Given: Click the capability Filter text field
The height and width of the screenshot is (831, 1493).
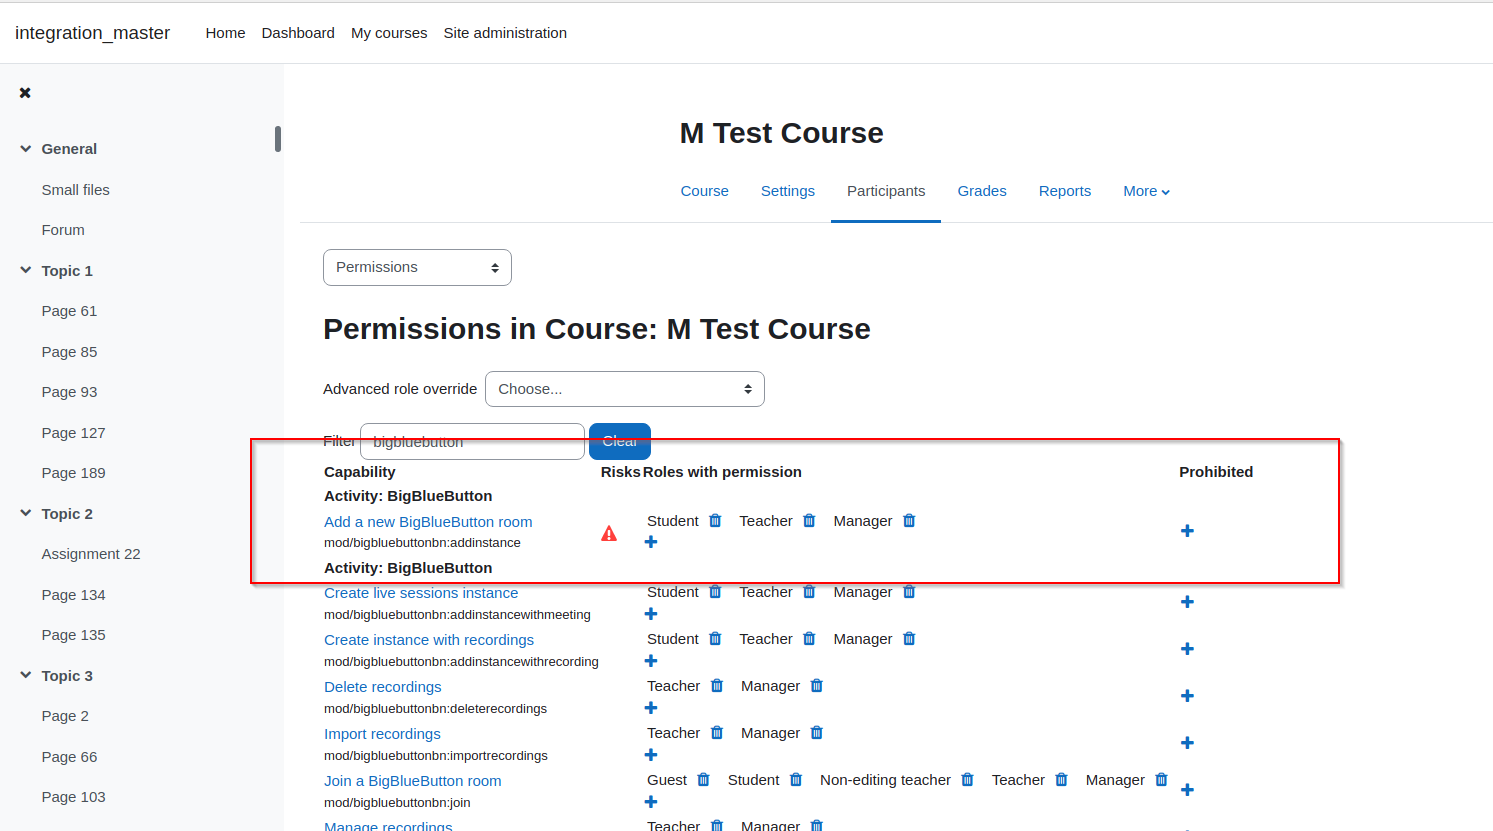Looking at the screenshot, I should pos(472,441).
